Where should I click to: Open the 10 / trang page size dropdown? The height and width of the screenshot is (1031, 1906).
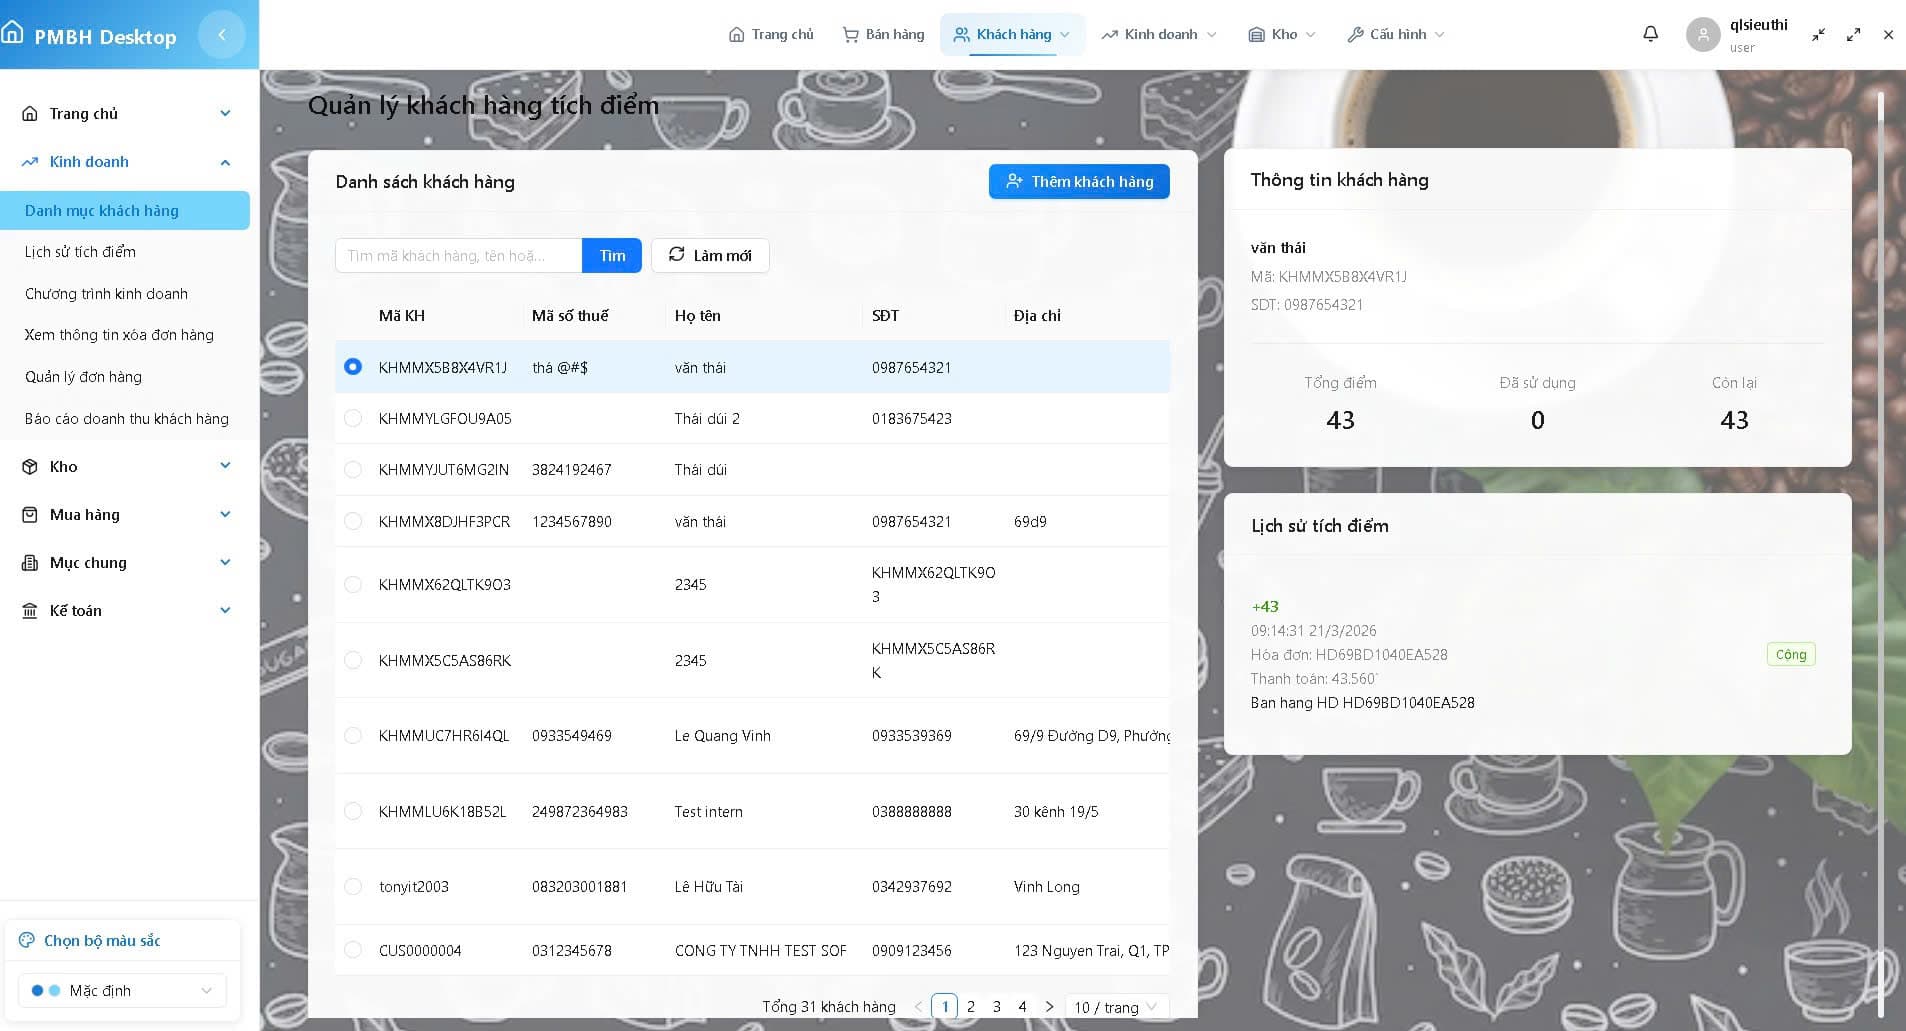point(1114,1007)
